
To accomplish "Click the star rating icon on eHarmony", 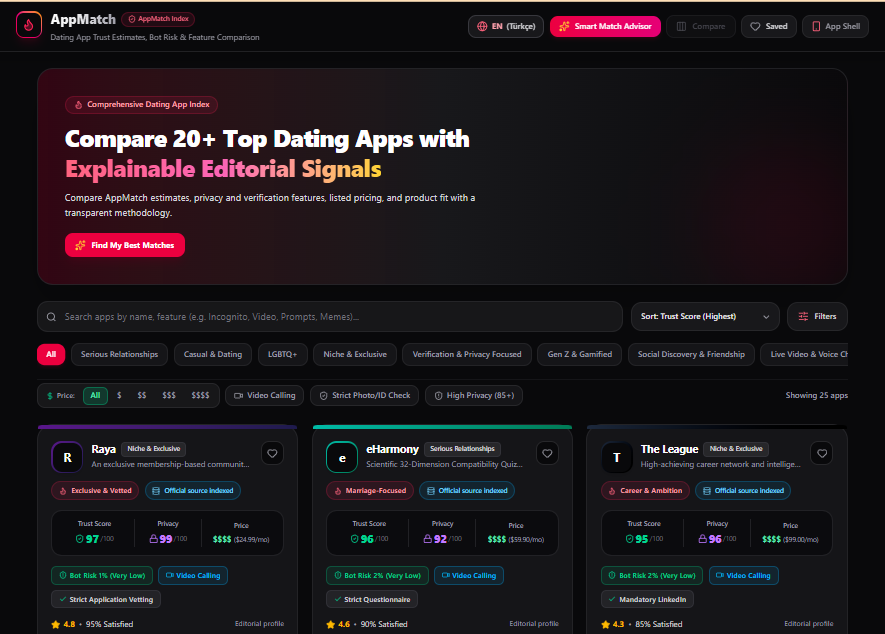I will pyautogui.click(x=331, y=624).
